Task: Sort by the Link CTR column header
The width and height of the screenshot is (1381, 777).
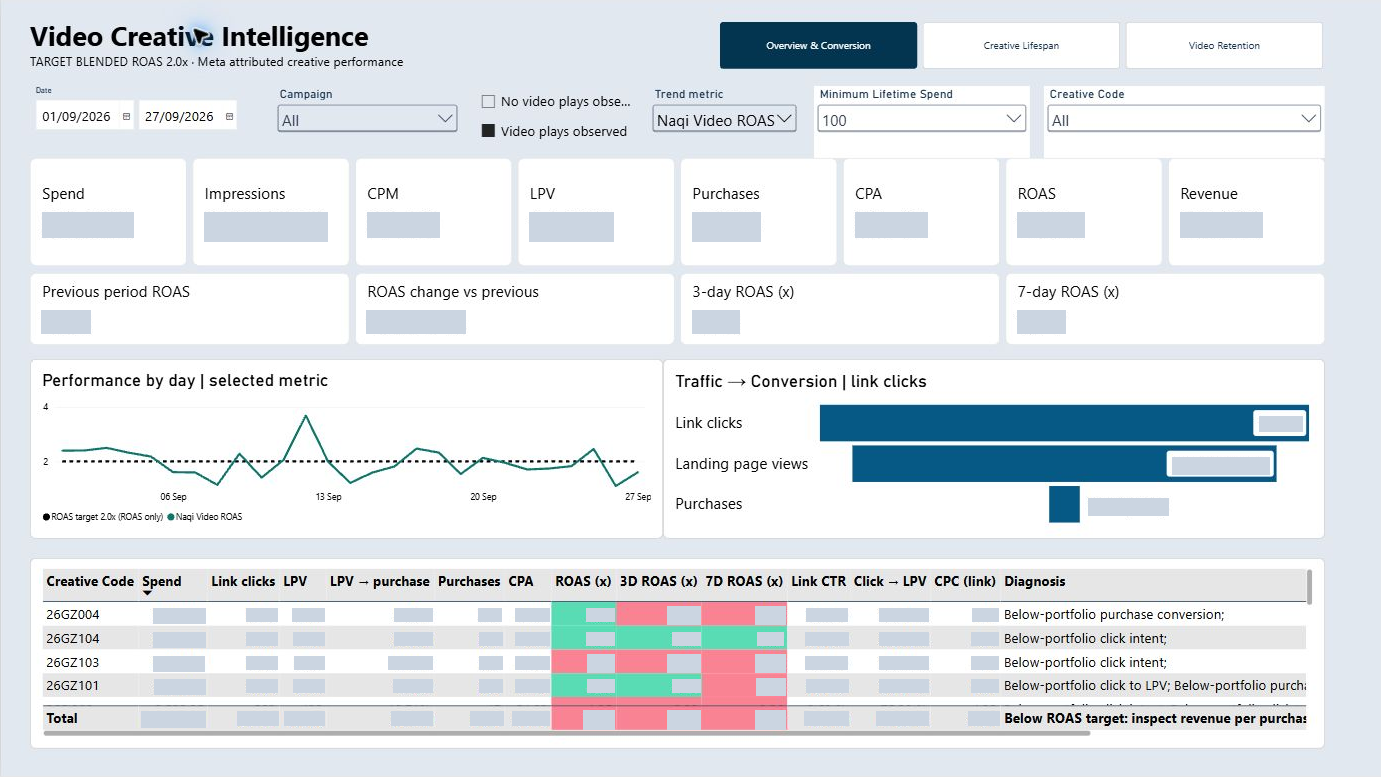Action: 818,581
